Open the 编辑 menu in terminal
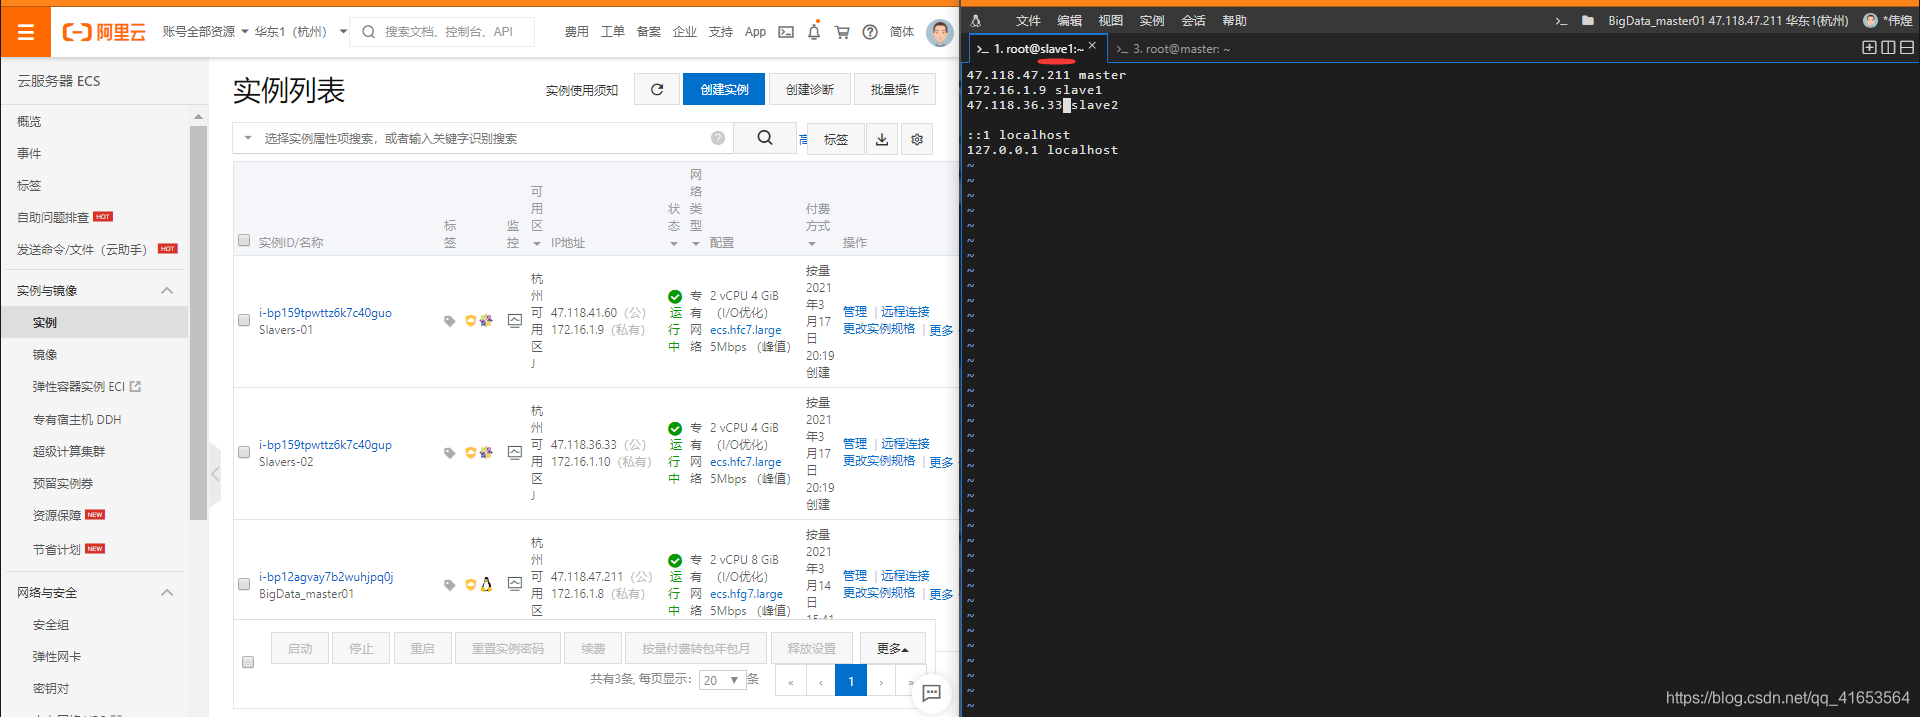This screenshot has height=717, width=1920. point(1069,20)
